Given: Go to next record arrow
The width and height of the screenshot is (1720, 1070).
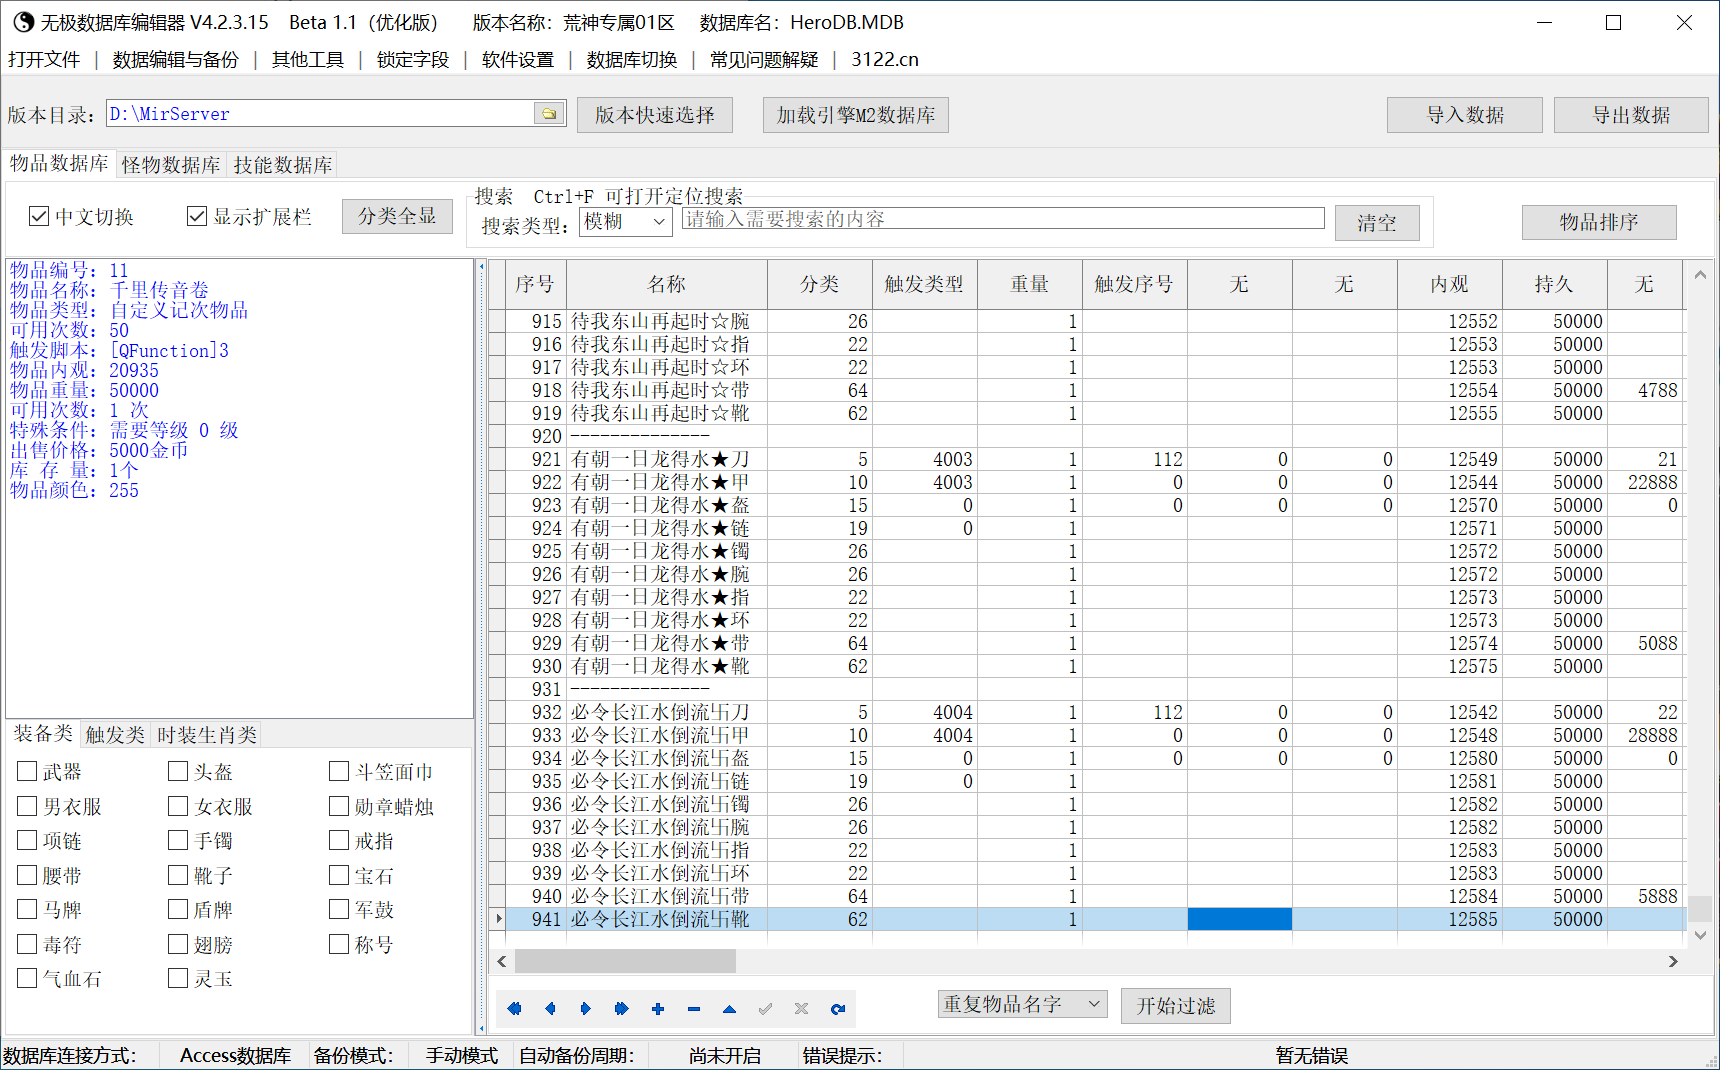Looking at the screenshot, I should [586, 1009].
